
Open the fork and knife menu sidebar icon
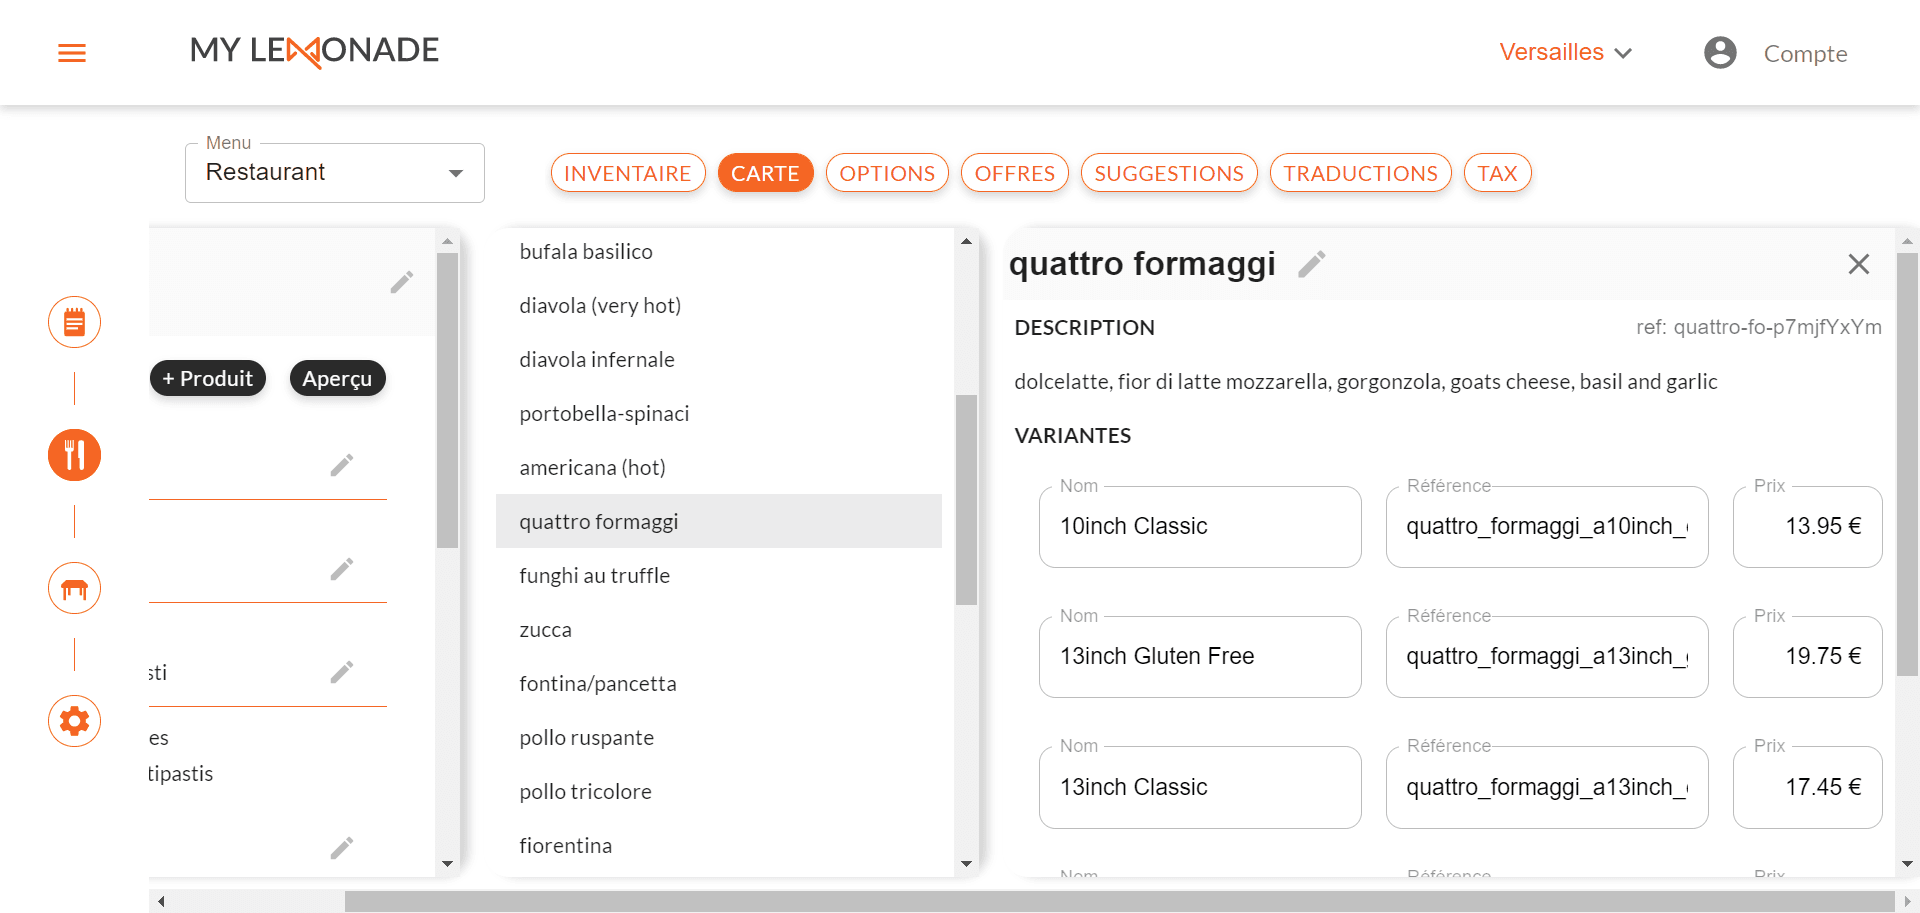[x=74, y=455]
